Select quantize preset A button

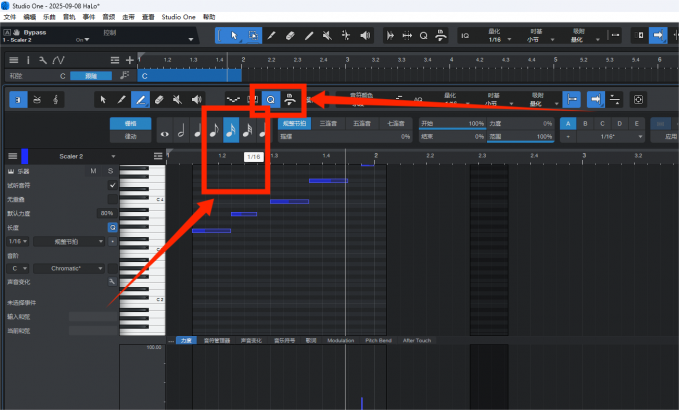pos(568,123)
